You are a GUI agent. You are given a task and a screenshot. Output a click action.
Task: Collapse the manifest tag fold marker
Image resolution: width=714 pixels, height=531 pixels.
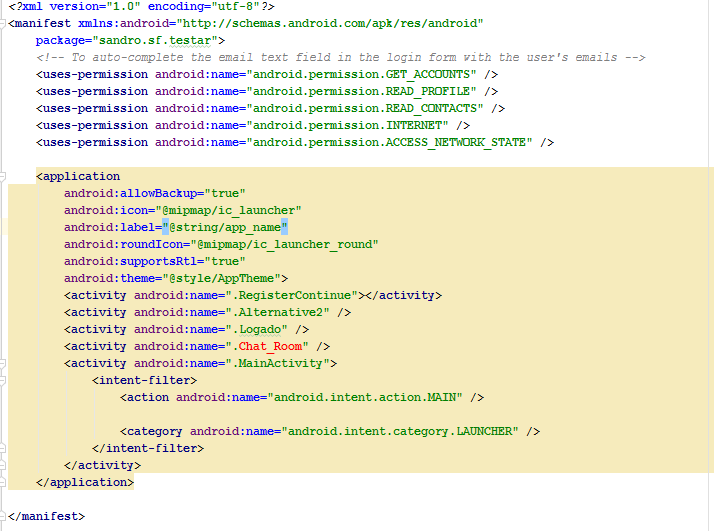click(2, 23)
